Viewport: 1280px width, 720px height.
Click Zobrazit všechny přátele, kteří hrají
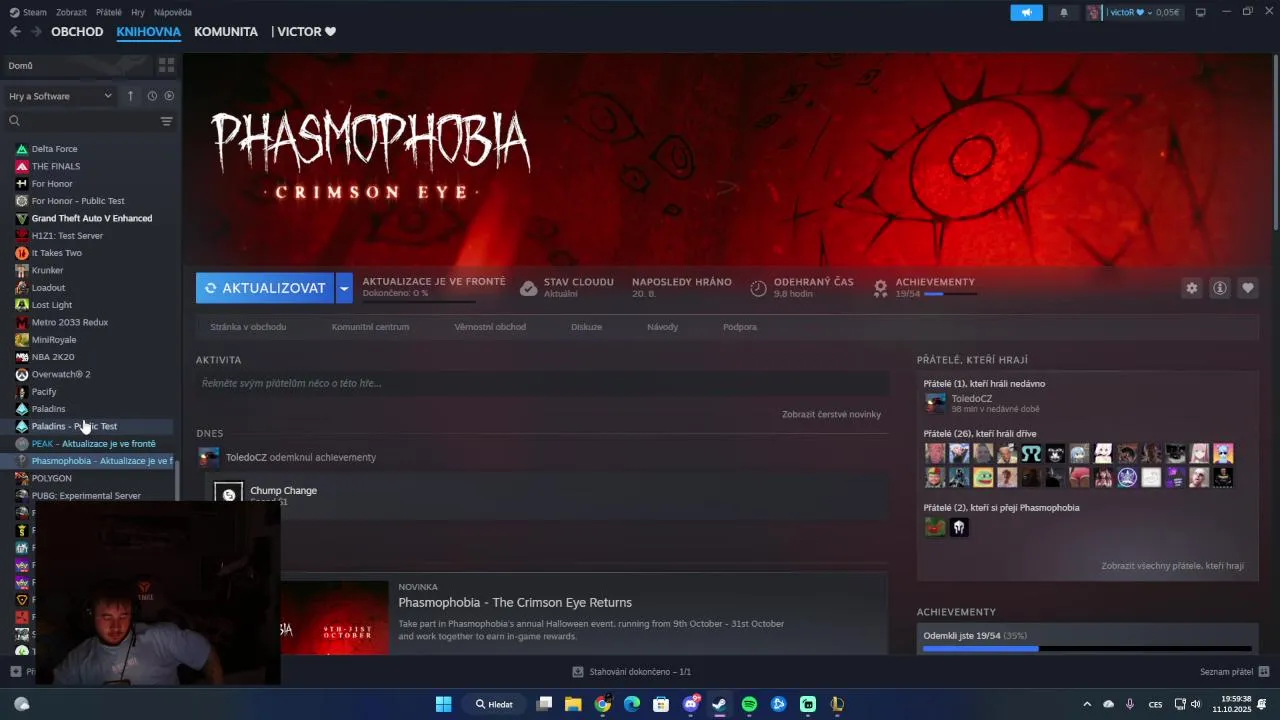click(1173, 566)
